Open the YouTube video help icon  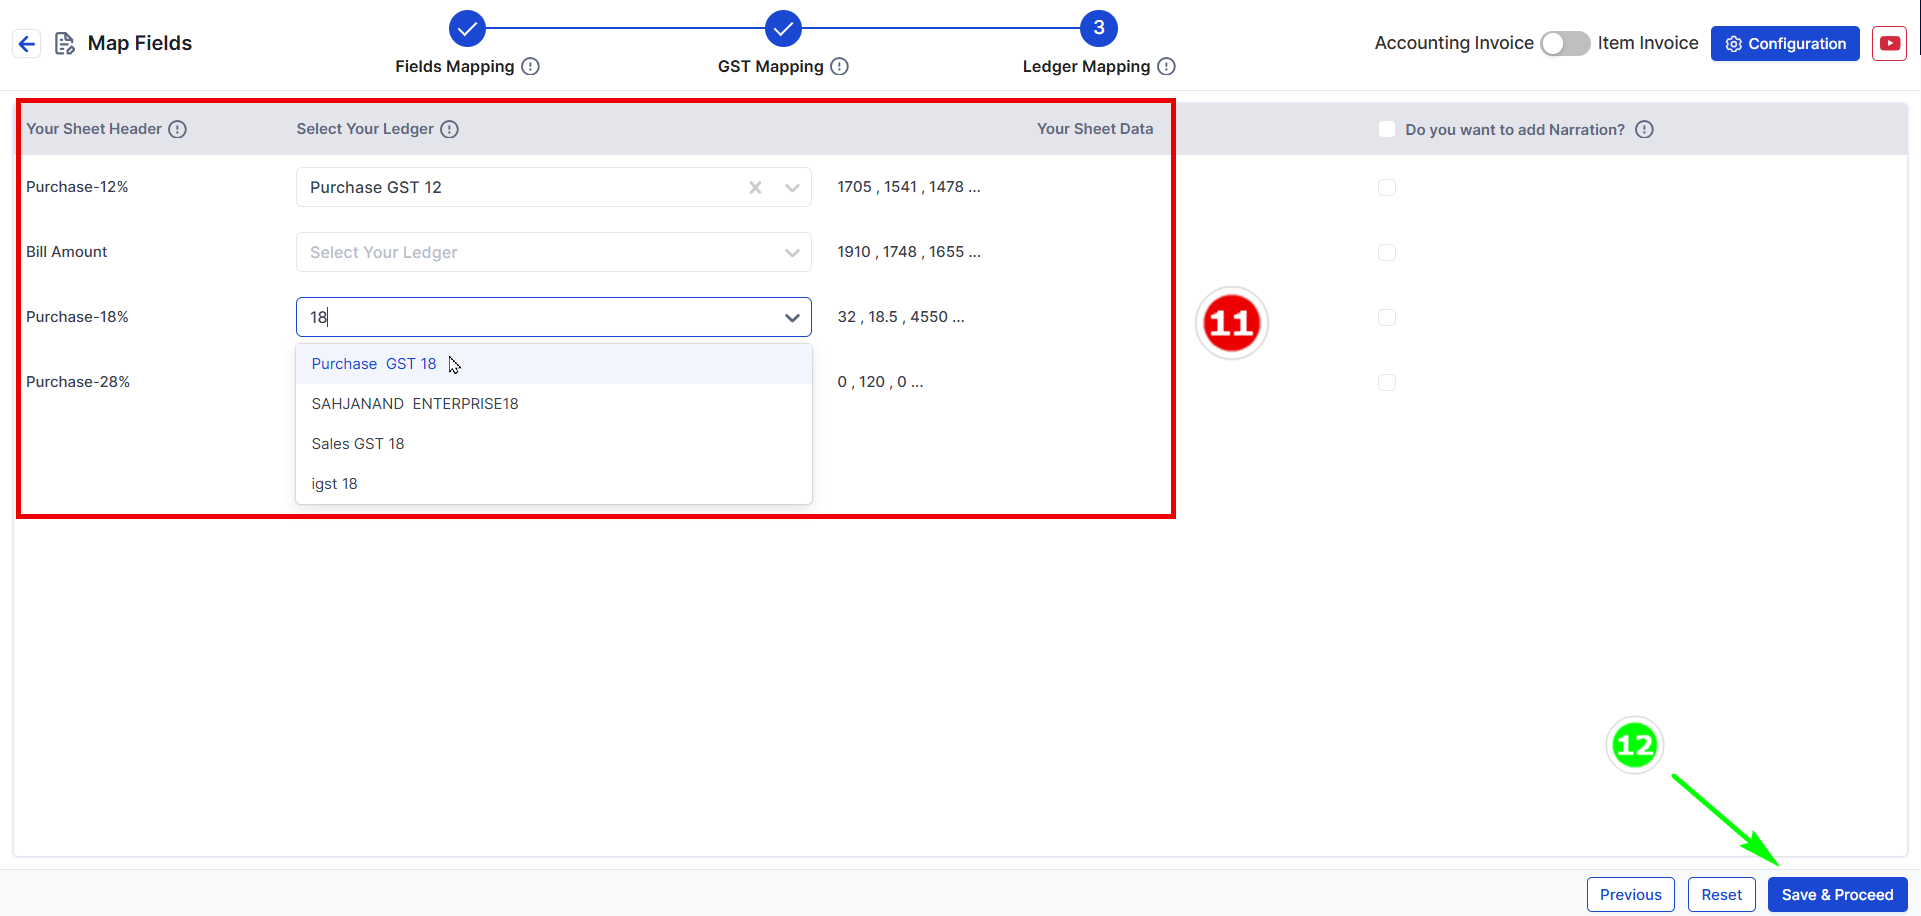point(1889,43)
